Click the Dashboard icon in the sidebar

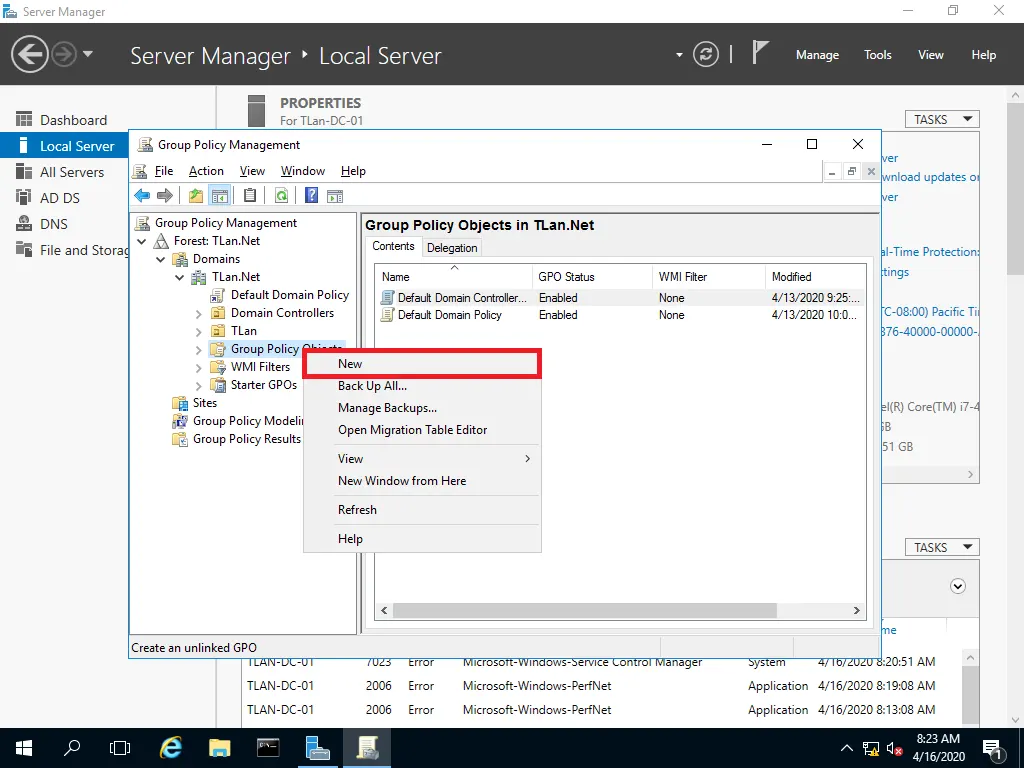click(24, 119)
